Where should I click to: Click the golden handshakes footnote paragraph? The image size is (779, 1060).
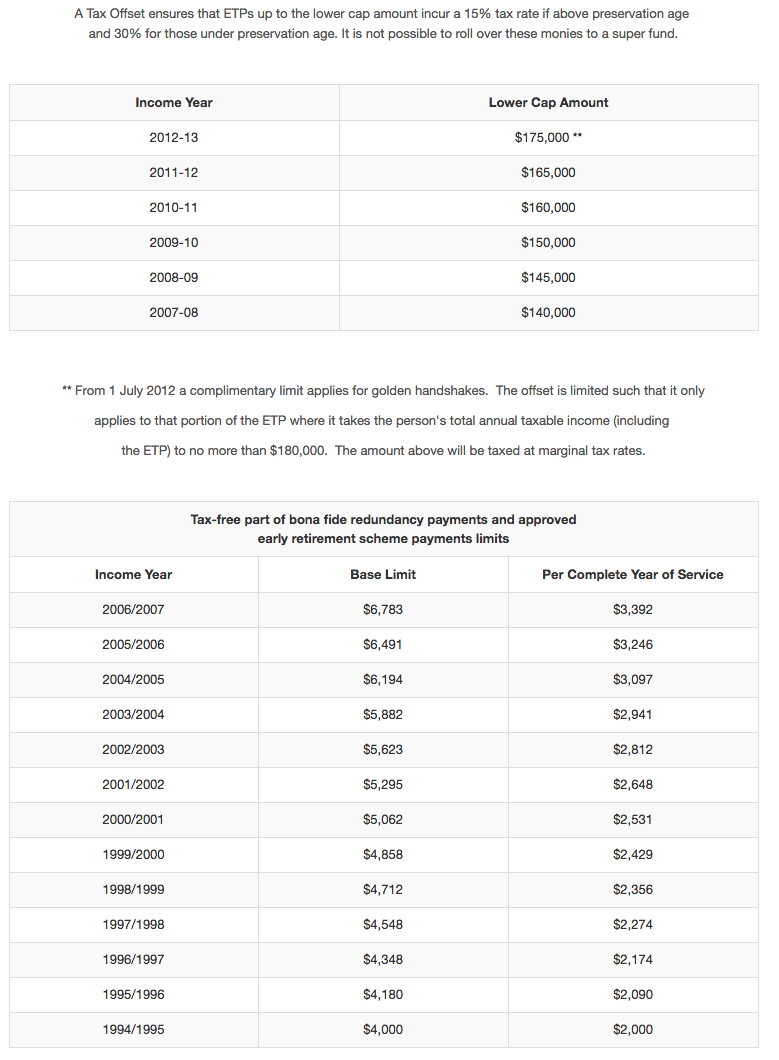pos(383,421)
